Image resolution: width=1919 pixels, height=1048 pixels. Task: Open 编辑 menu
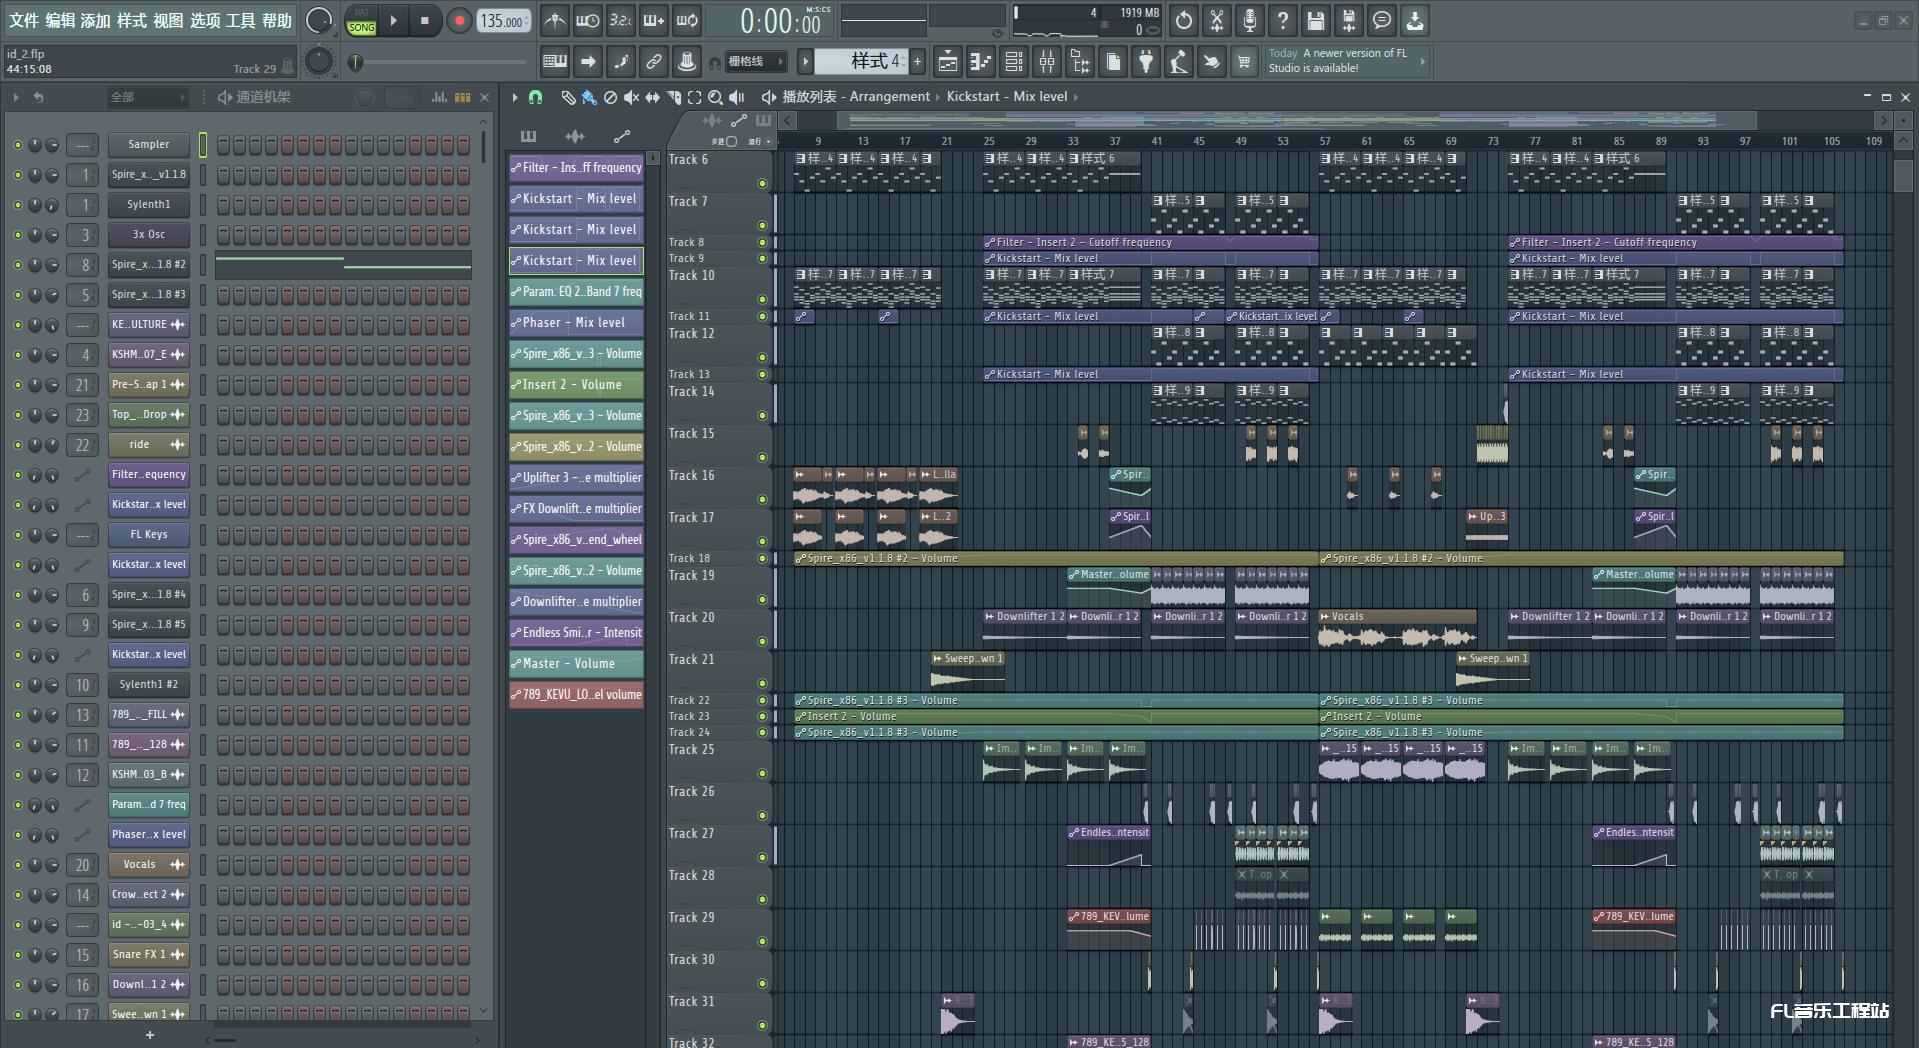(60, 20)
